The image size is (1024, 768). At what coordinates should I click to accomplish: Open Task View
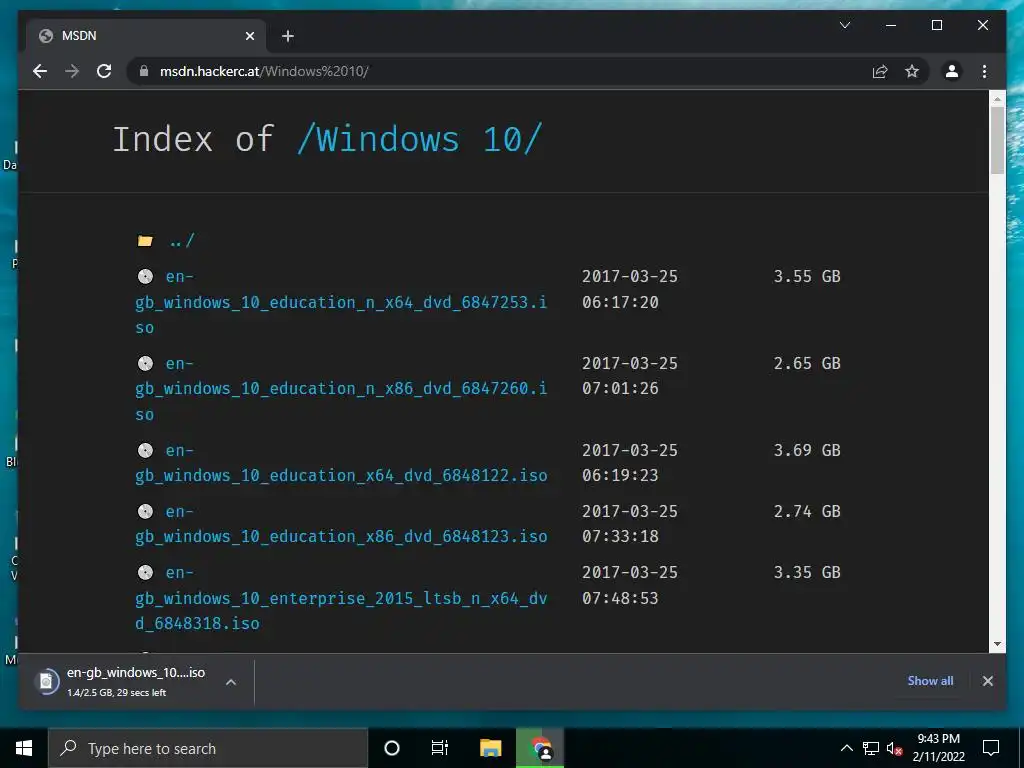(440, 748)
